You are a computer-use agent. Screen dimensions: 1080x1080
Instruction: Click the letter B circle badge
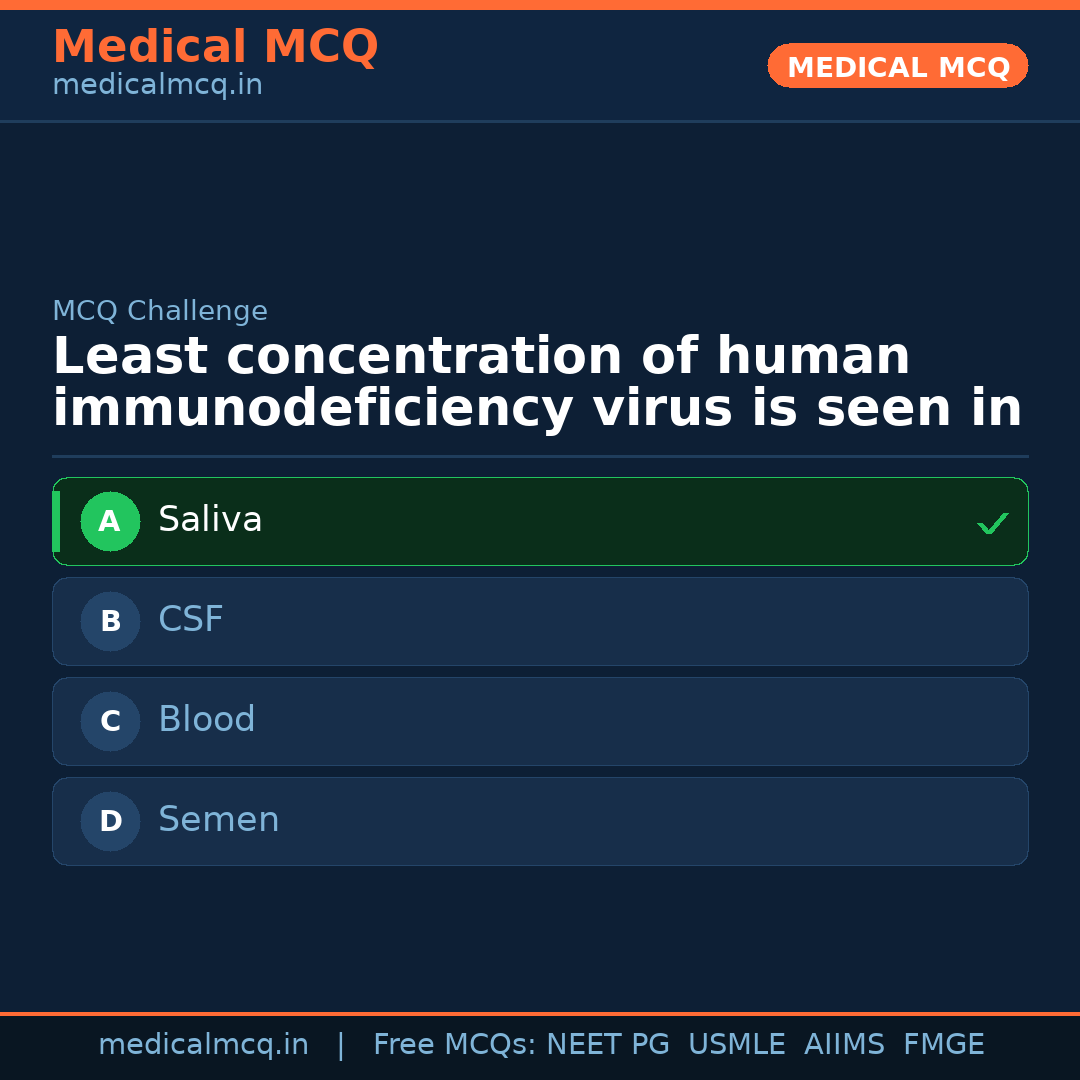[x=110, y=621]
